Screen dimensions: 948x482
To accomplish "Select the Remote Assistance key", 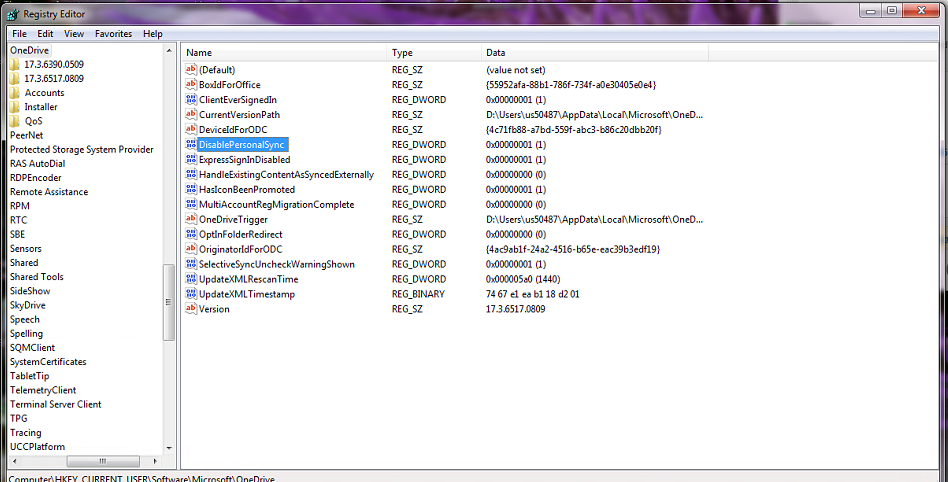I will 49,192.
